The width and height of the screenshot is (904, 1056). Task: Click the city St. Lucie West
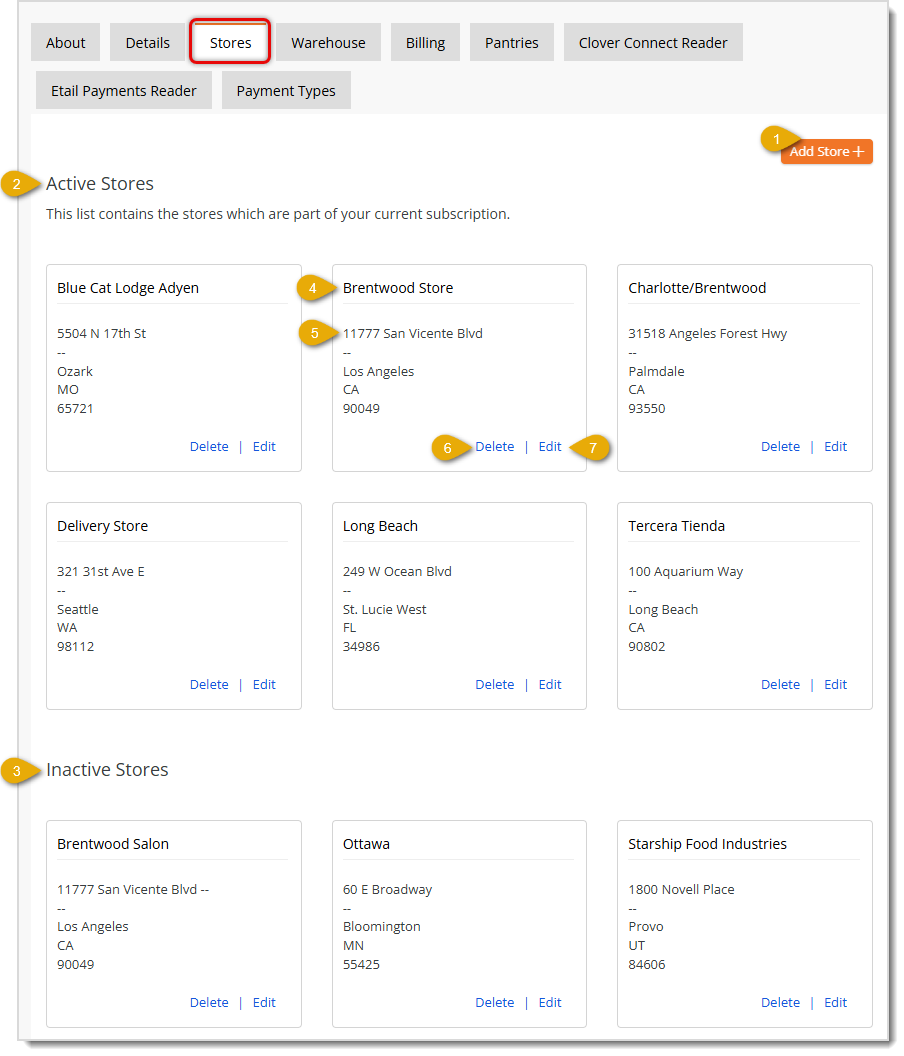(x=384, y=609)
